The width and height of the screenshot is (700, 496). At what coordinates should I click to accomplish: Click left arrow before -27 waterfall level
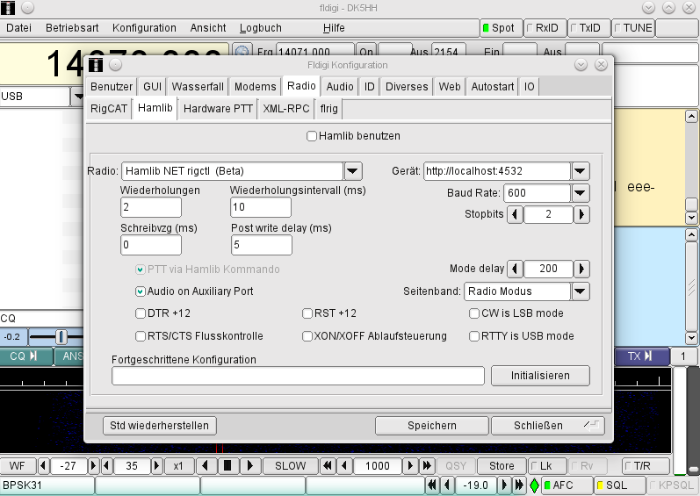click(x=43, y=466)
